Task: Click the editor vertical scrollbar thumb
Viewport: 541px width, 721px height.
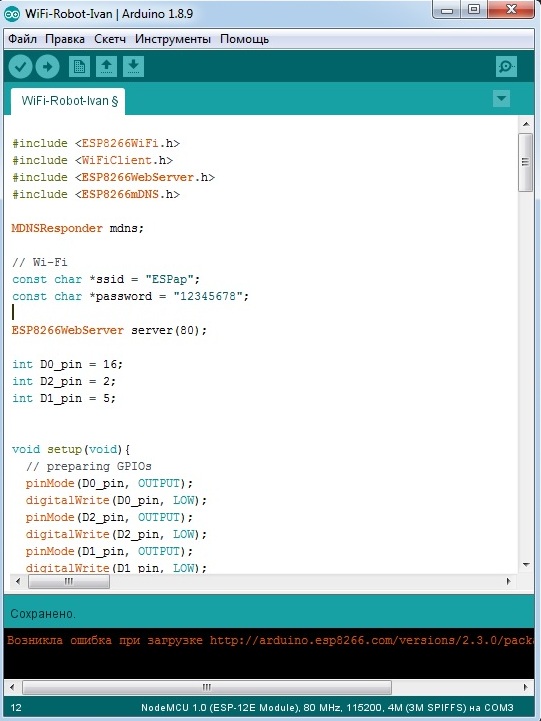Action: [x=525, y=162]
